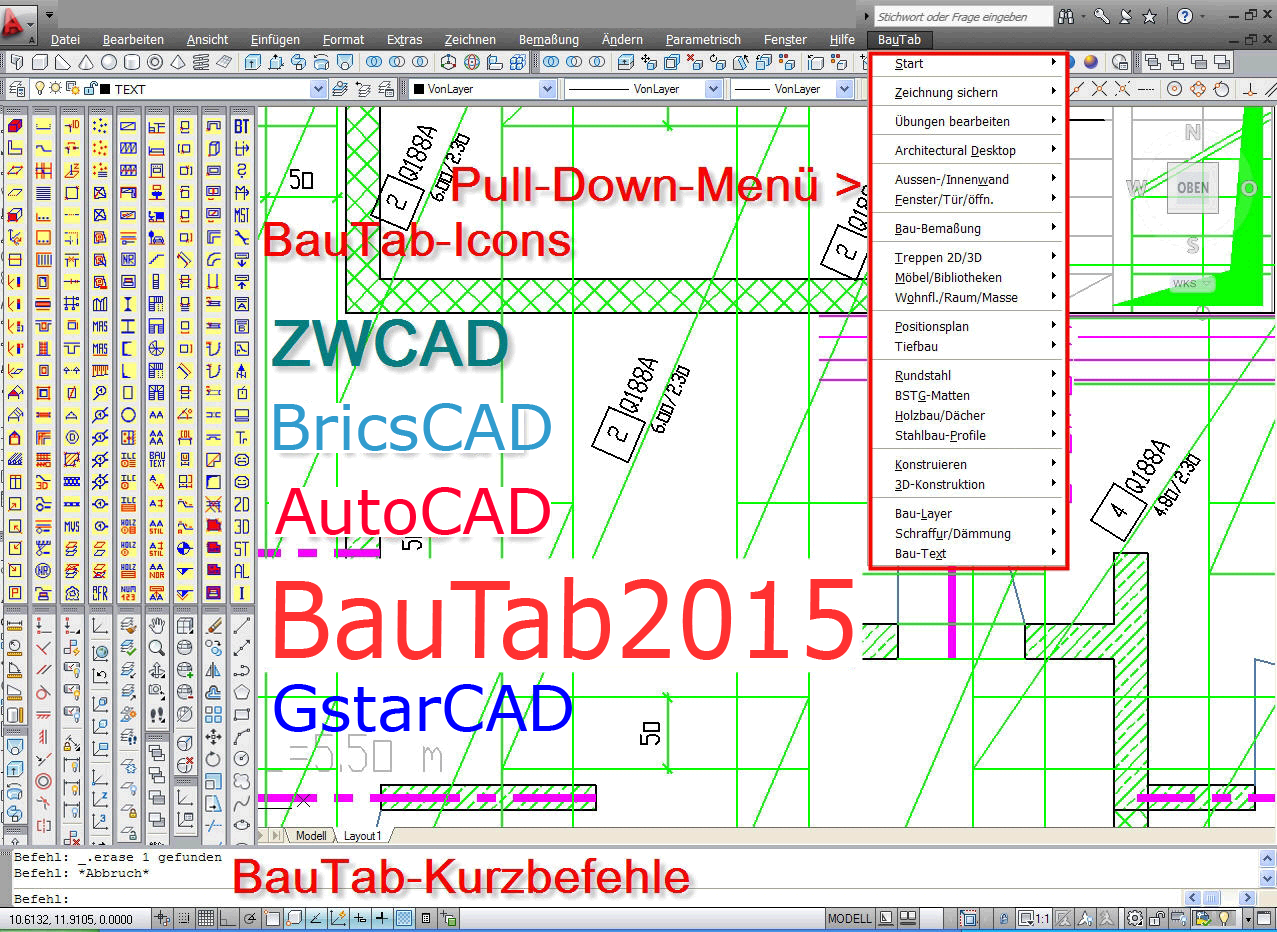Screen dimensions: 1277x932
Task: Select the Move arrows tool
Action: click(214, 736)
